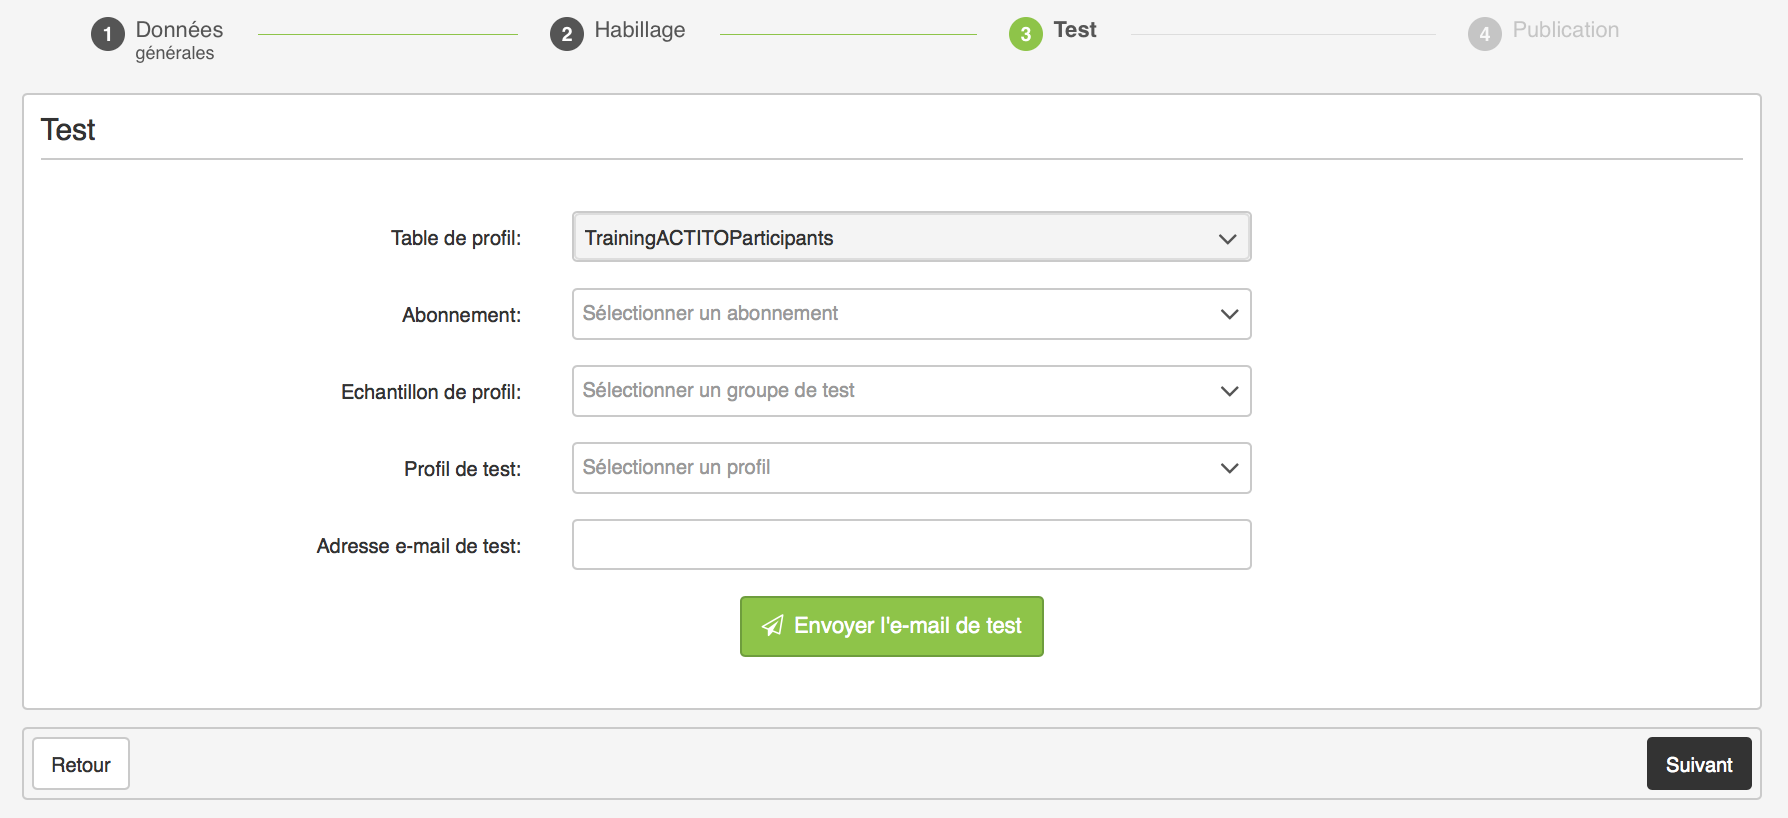Switch to the Habillage step label
The width and height of the screenshot is (1788, 818).
(x=639, y=30)
